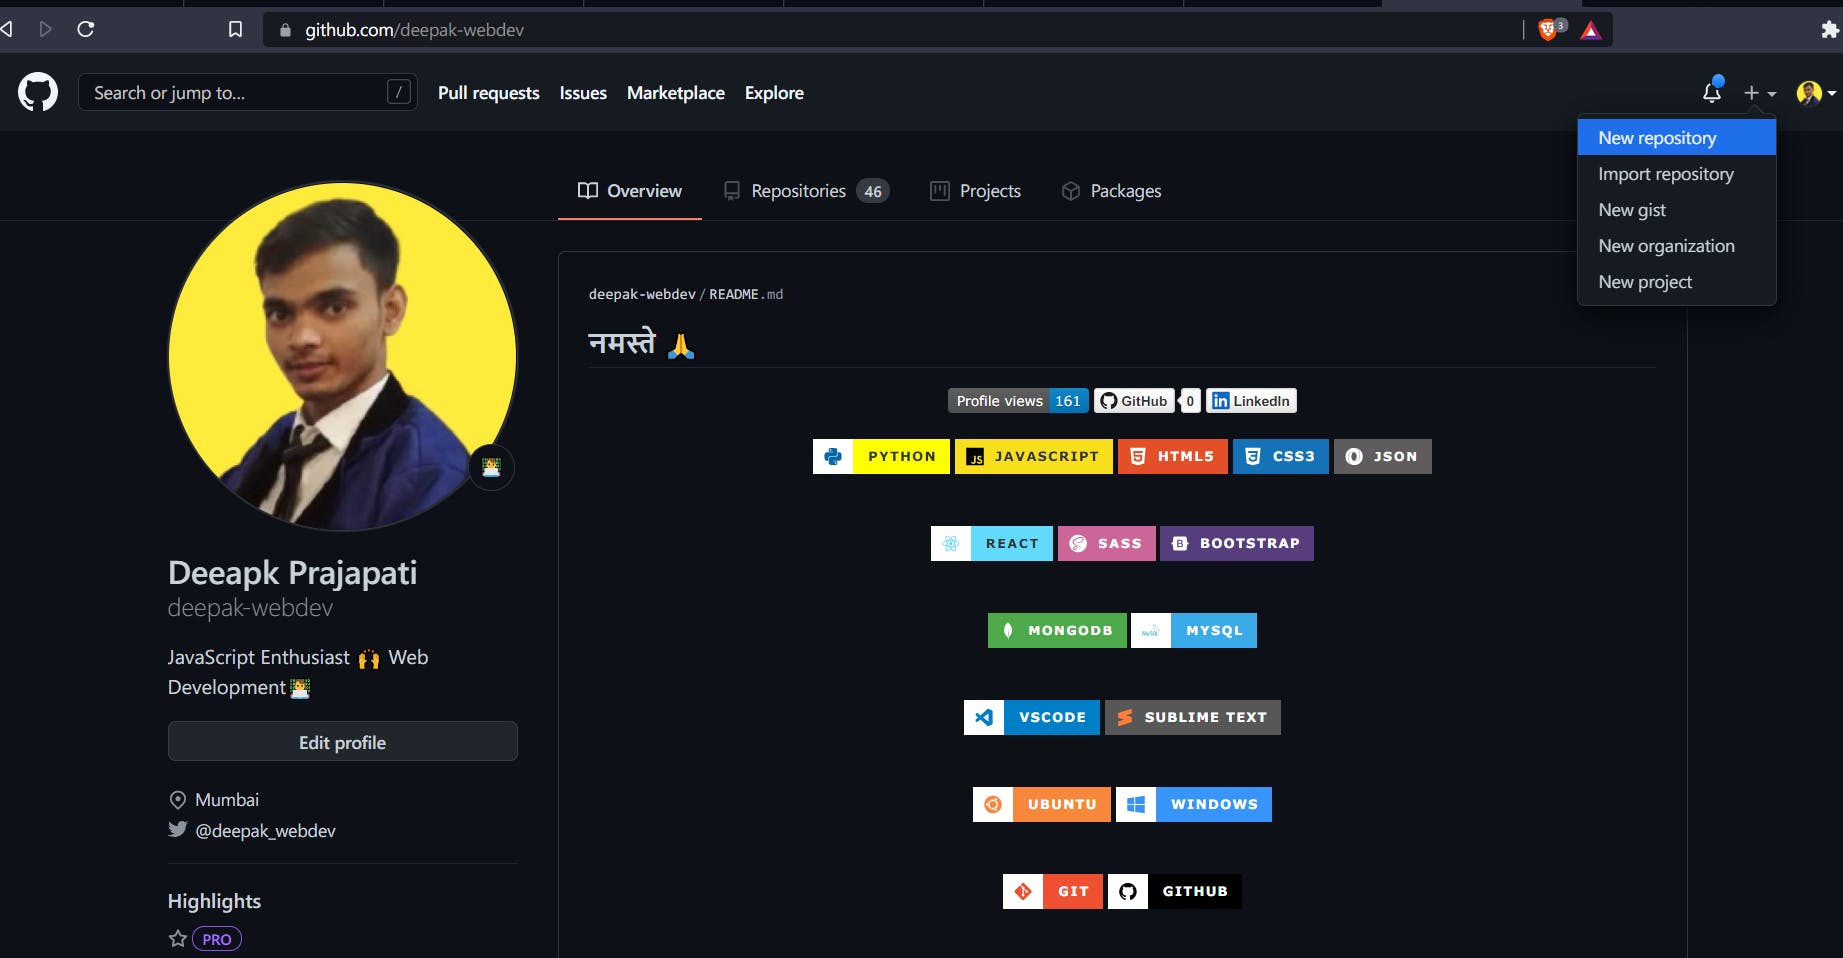Screen dimensions: 1843x958
Task: Open the README.md file link
Action: tap(746, 294)
